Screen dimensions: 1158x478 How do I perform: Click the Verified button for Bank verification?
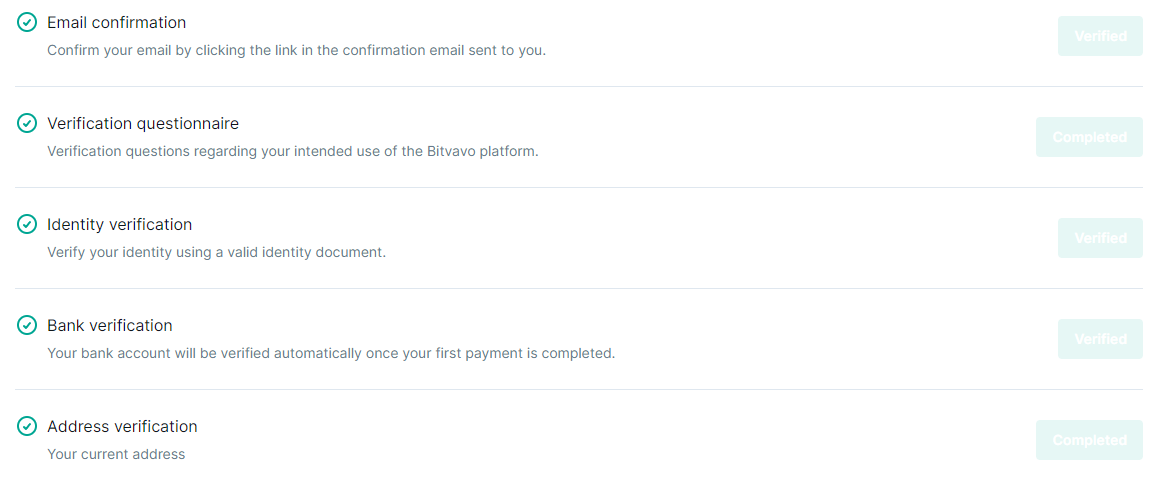pos(1100,339)
